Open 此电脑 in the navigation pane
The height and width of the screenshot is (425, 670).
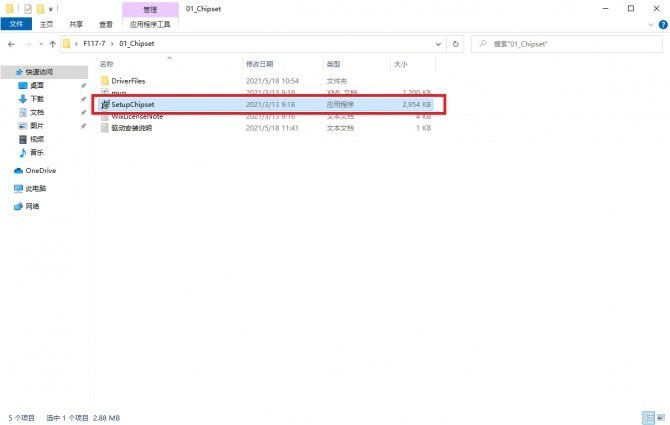(x=35, y=188)
